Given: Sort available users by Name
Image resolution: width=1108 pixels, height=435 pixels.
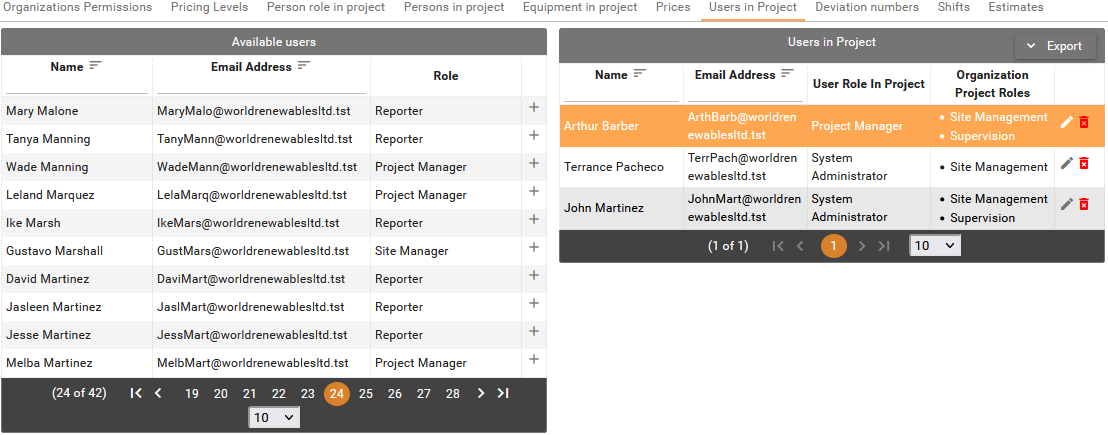Looking at the screenshot, I should coord(96,65).
